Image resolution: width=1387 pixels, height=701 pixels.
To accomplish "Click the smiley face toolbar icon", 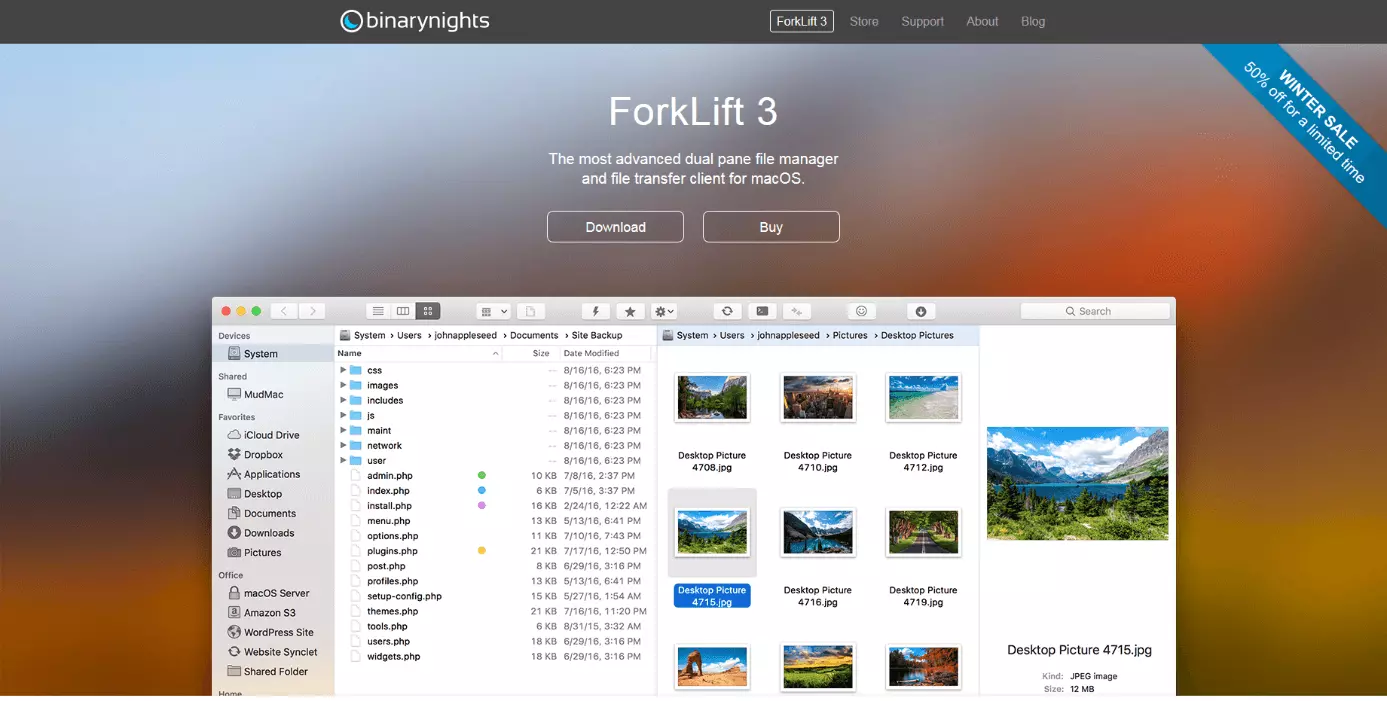I will tap(861, 311).
